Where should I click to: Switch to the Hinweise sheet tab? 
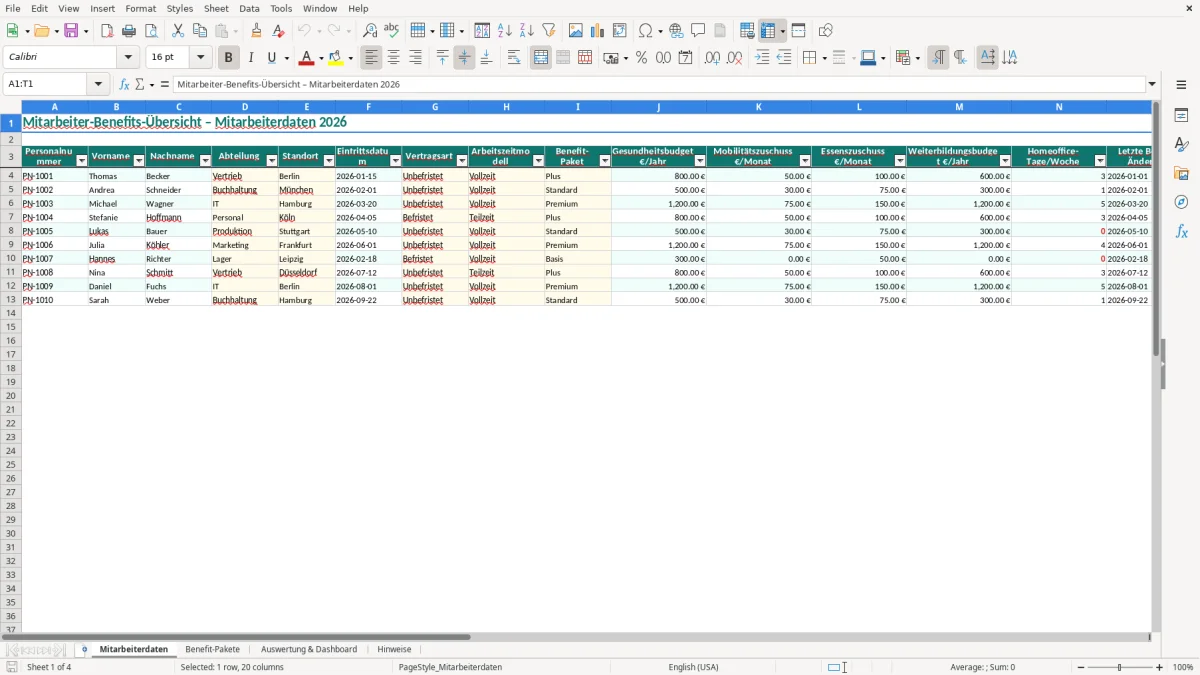pyautogui.click(x=394, y=649)
